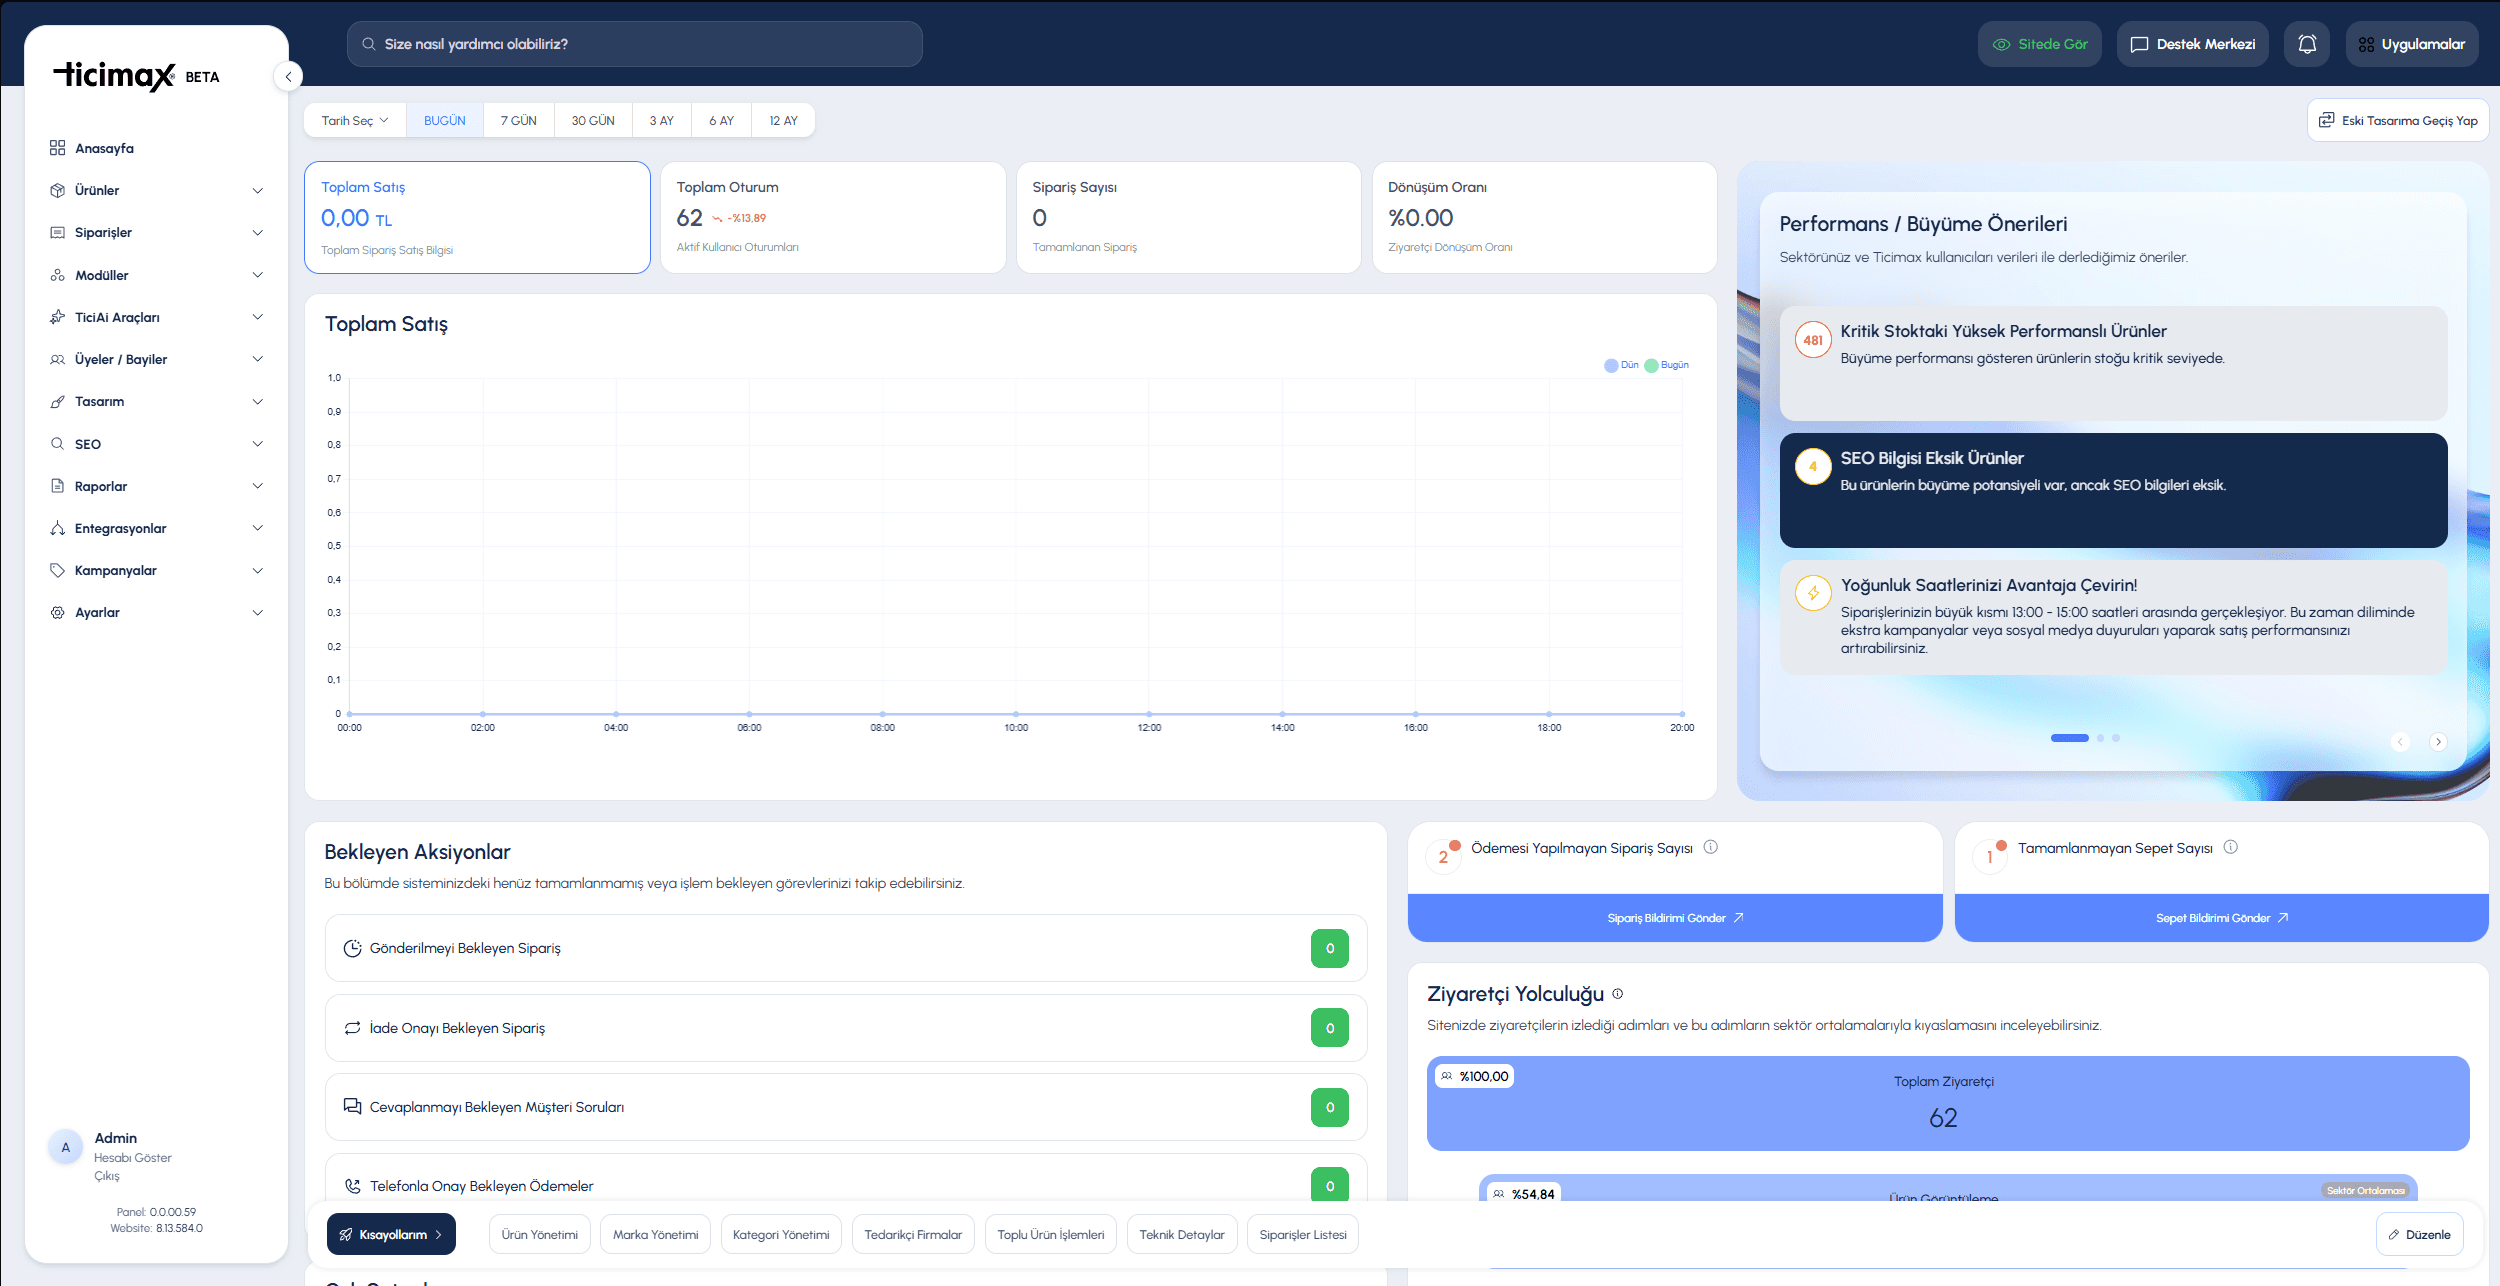Select the Toplam Satış metric card
The image size is (2500, 1286).
pyautogui.click(x=477, y=217)
